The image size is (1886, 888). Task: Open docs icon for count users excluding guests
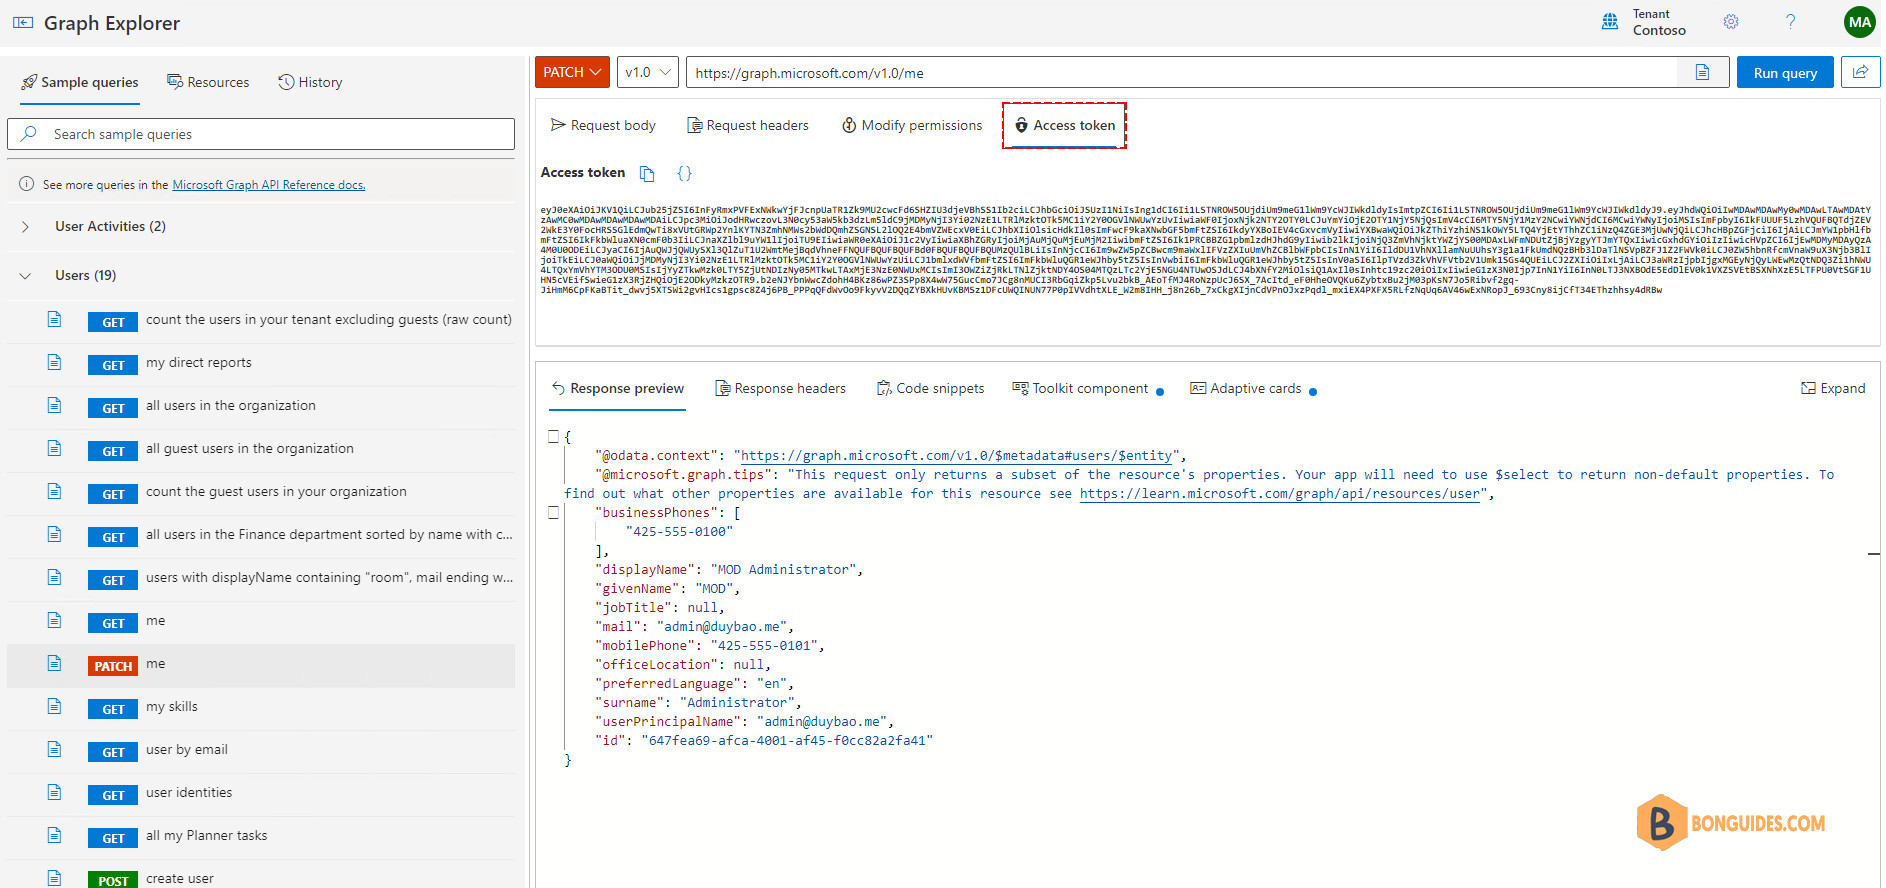coord(55,319)
